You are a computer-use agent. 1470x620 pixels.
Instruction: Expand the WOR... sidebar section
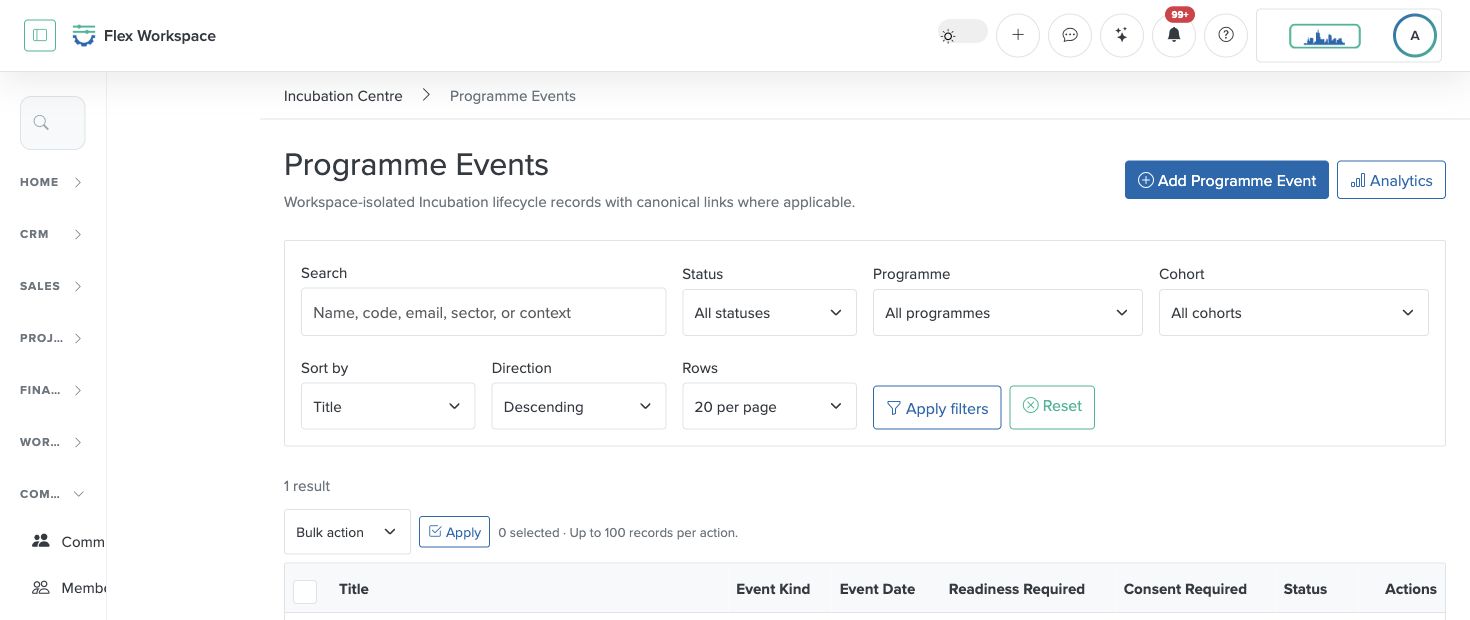coord(52,442)
